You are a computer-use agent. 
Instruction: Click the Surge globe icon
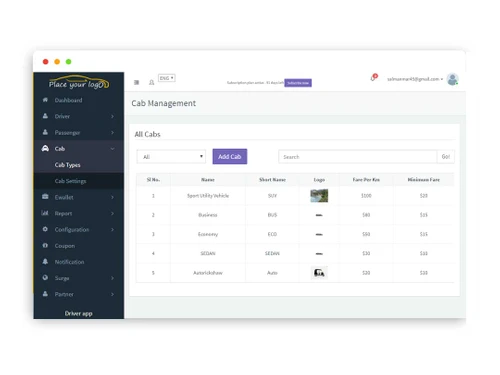45,277
